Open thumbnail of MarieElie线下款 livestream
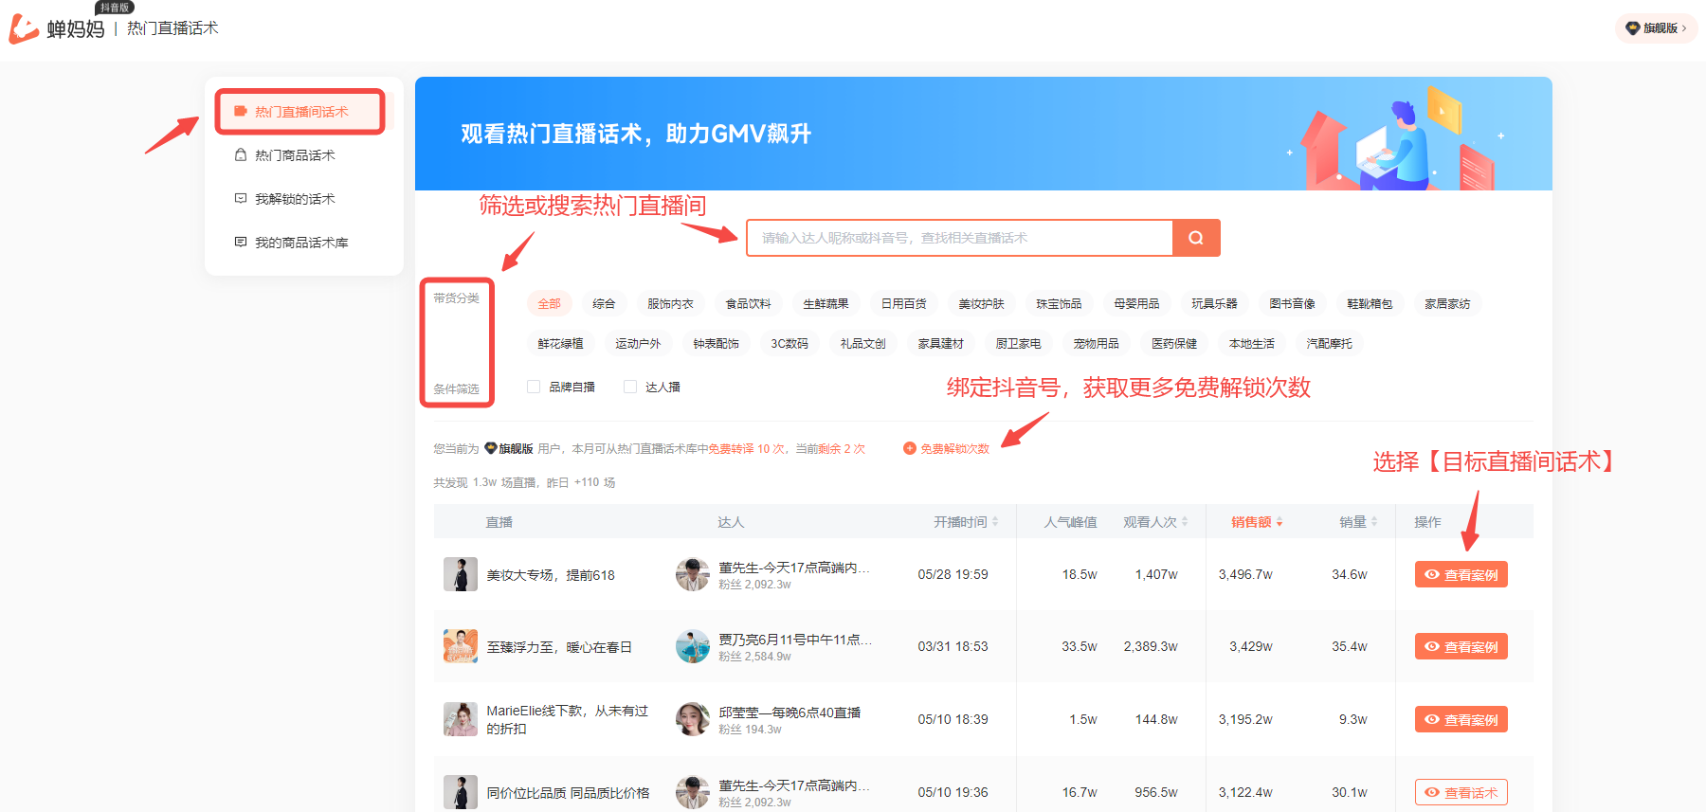The image size is (1706, 812). point(460,719)
